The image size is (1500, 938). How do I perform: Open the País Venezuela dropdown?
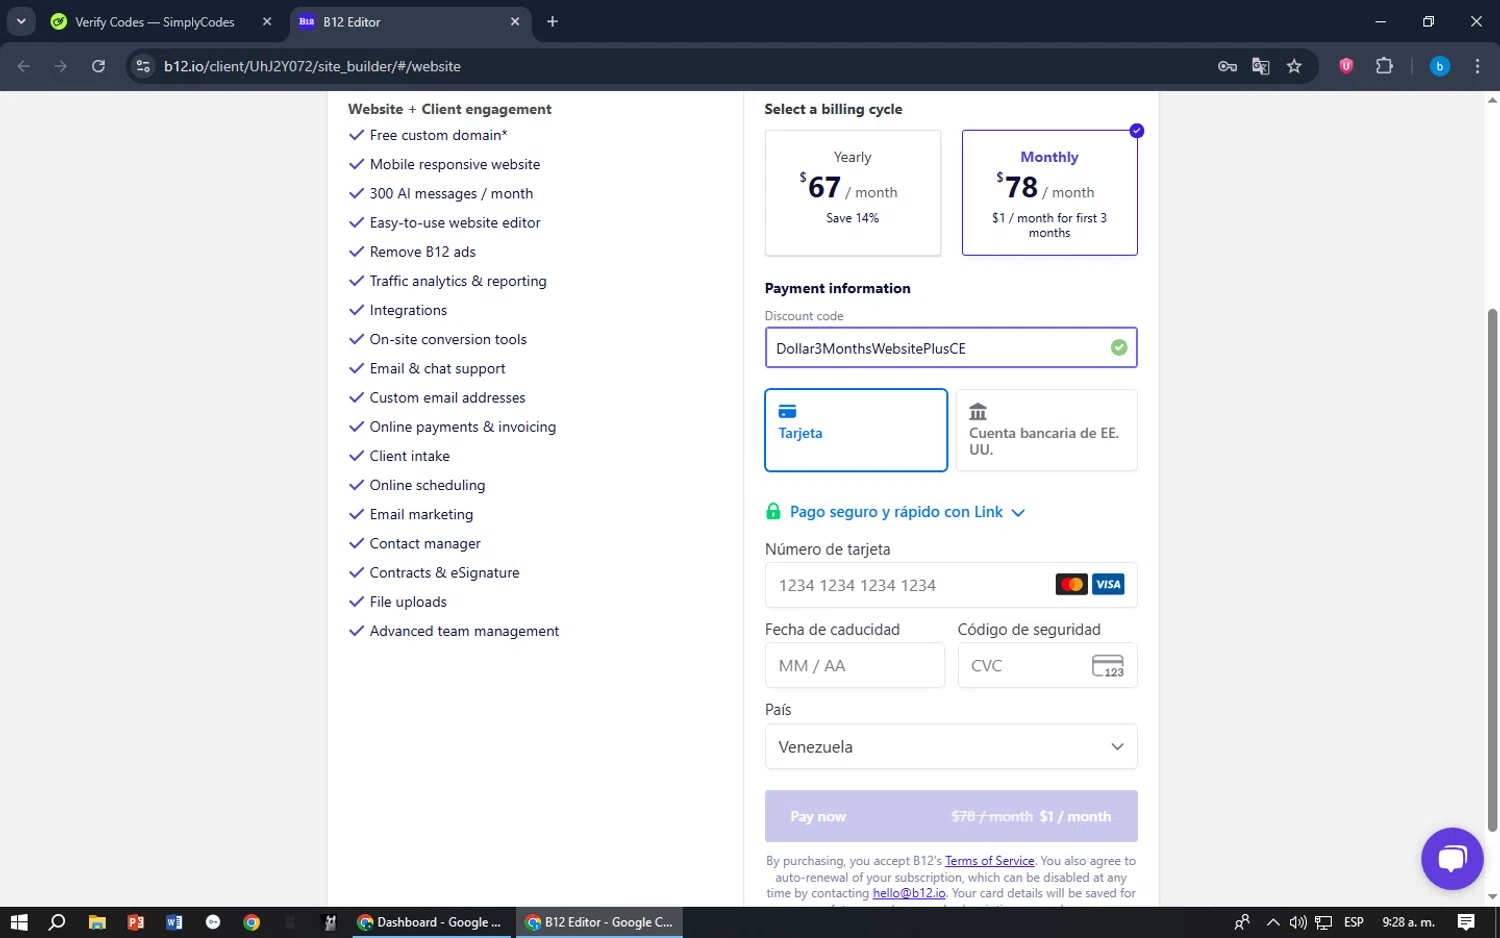point(950,747)
